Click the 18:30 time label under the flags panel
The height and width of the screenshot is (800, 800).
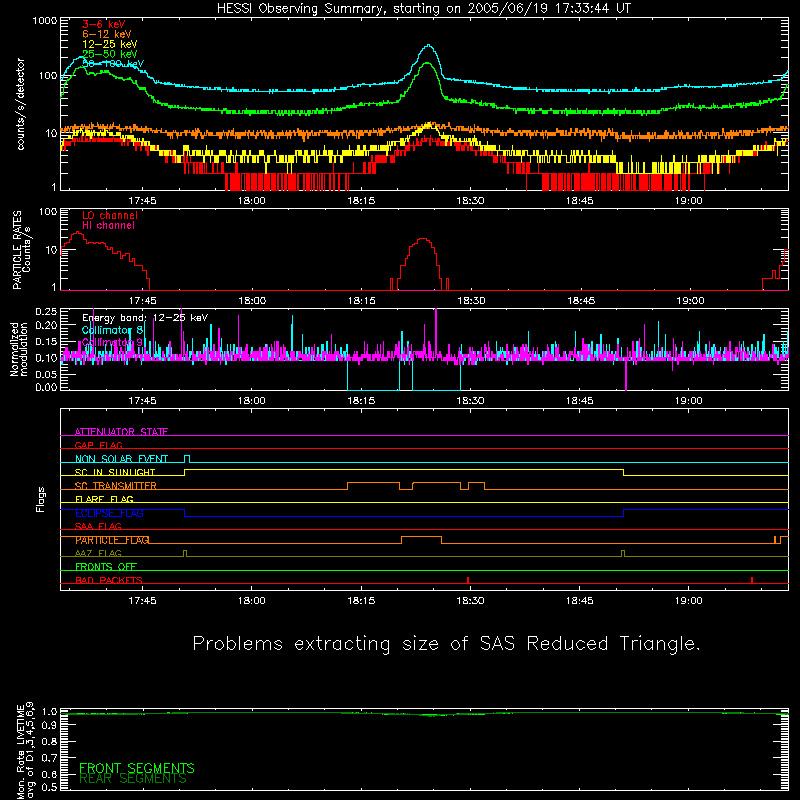(470, 601)
